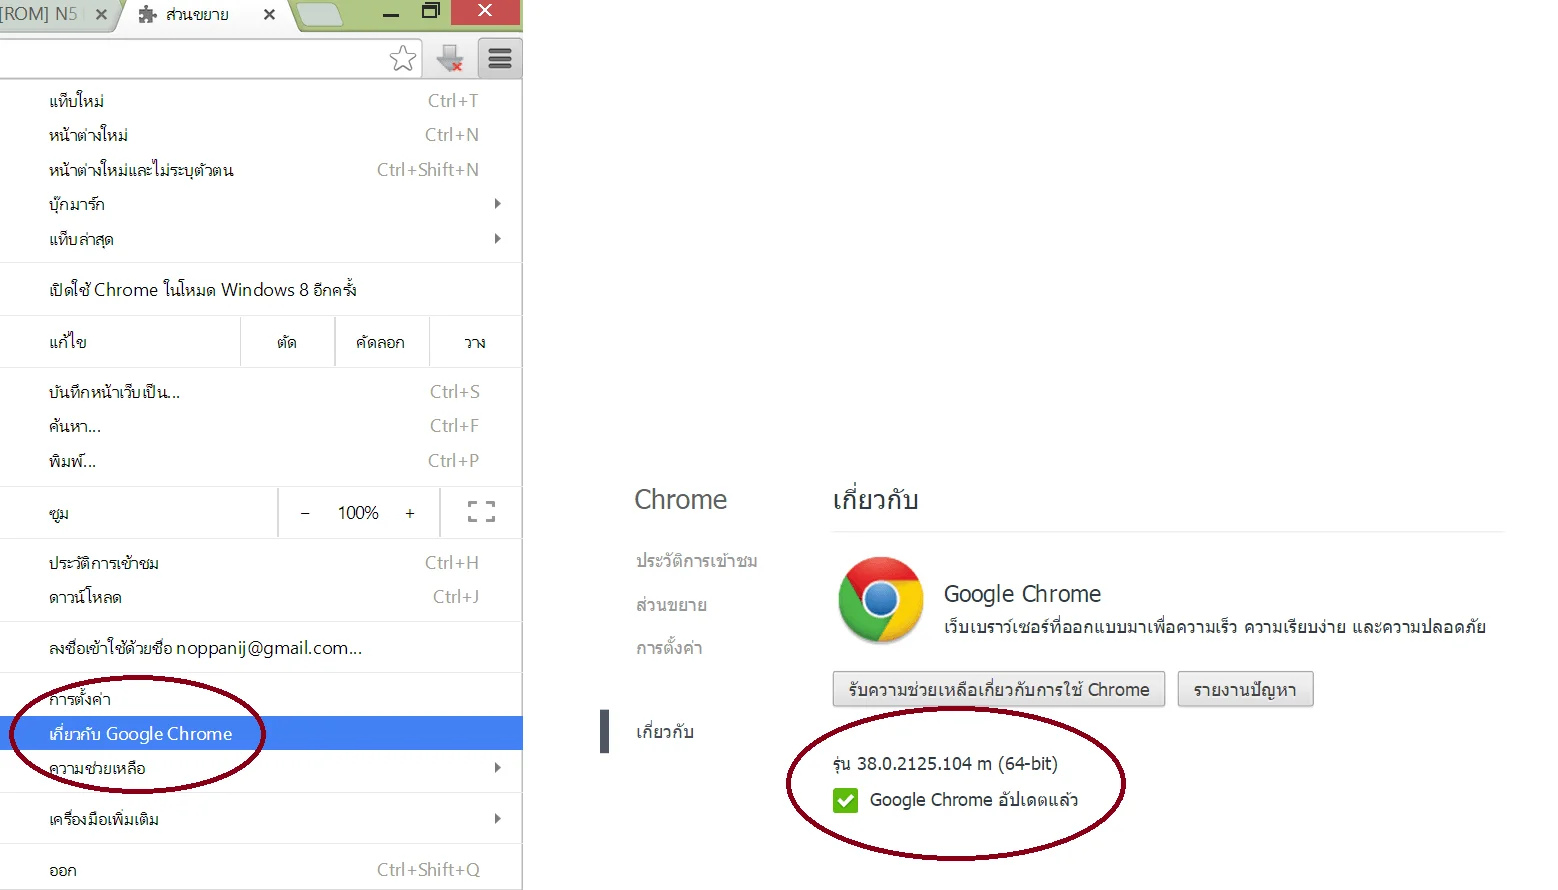The height and width of the screenshot is (890, 1558).
Task: Click Google Chrome อัปเดตแล้ว status text
Action: tap(974, 800)
